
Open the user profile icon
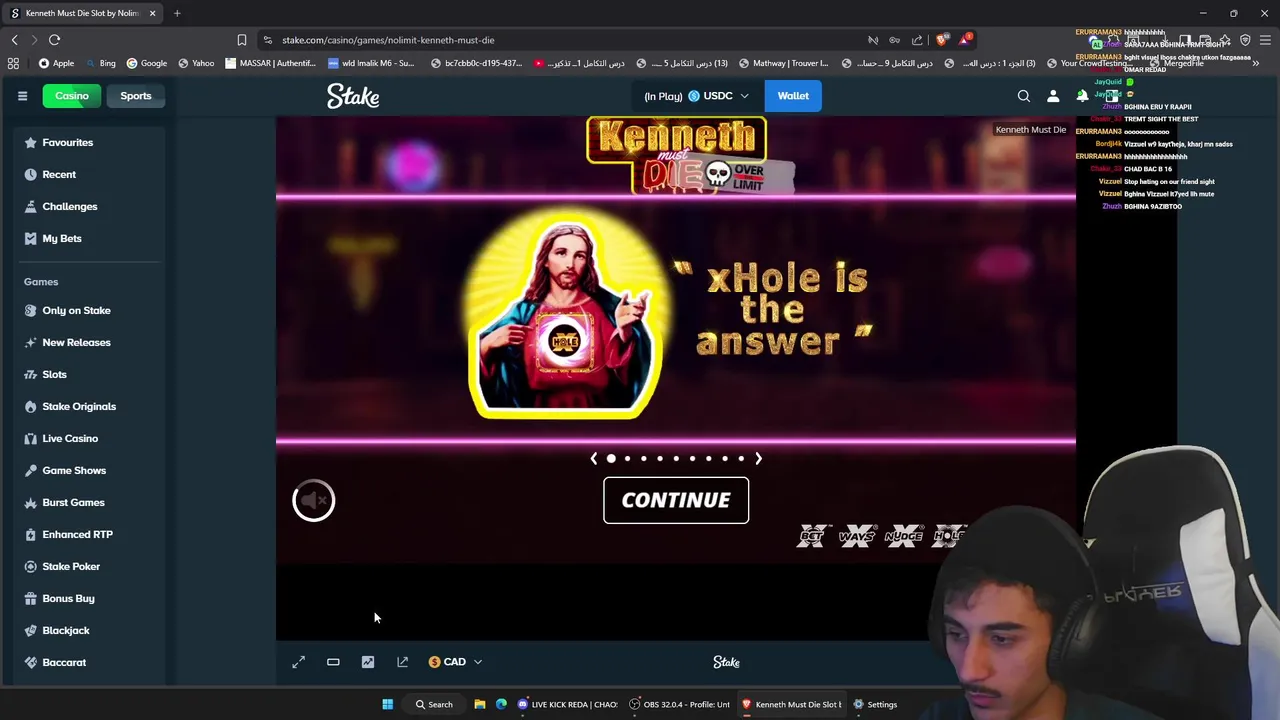click(1053, 96)
